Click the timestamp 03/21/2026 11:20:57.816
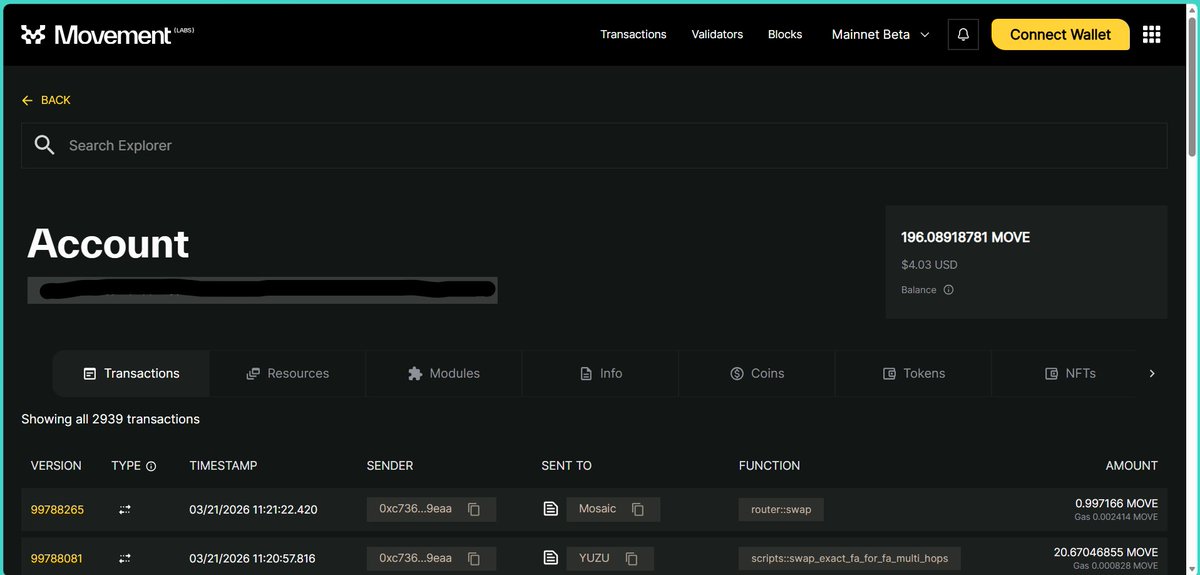1200x575 pixels. pos(252,558)
